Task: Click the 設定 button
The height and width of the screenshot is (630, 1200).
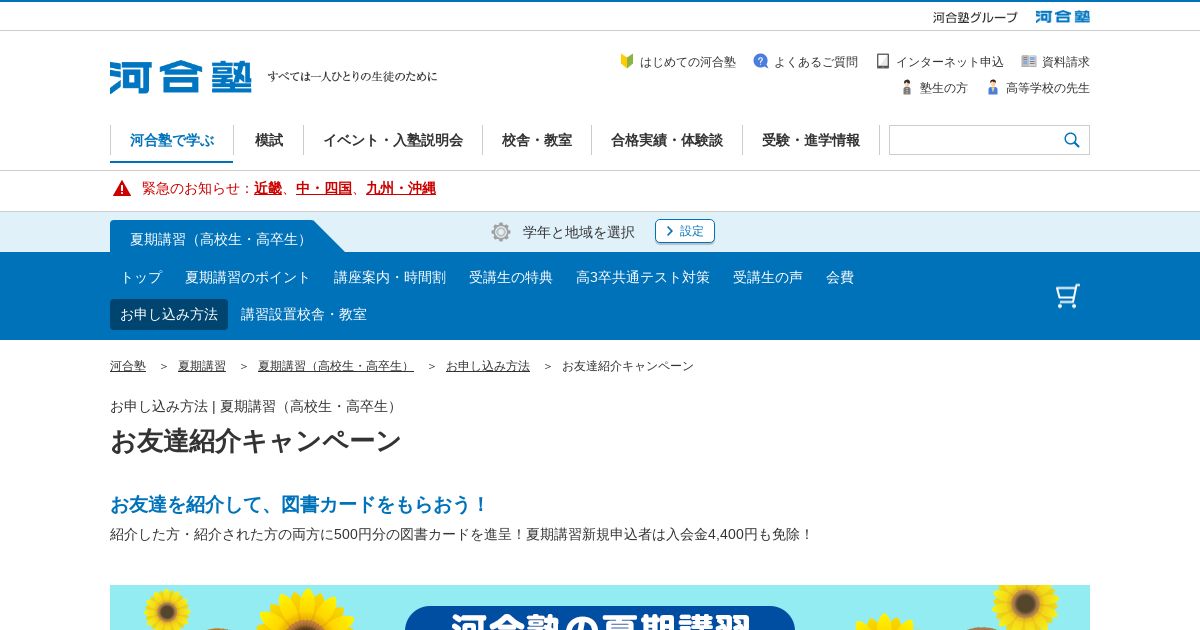Action: tap(685, 231)
